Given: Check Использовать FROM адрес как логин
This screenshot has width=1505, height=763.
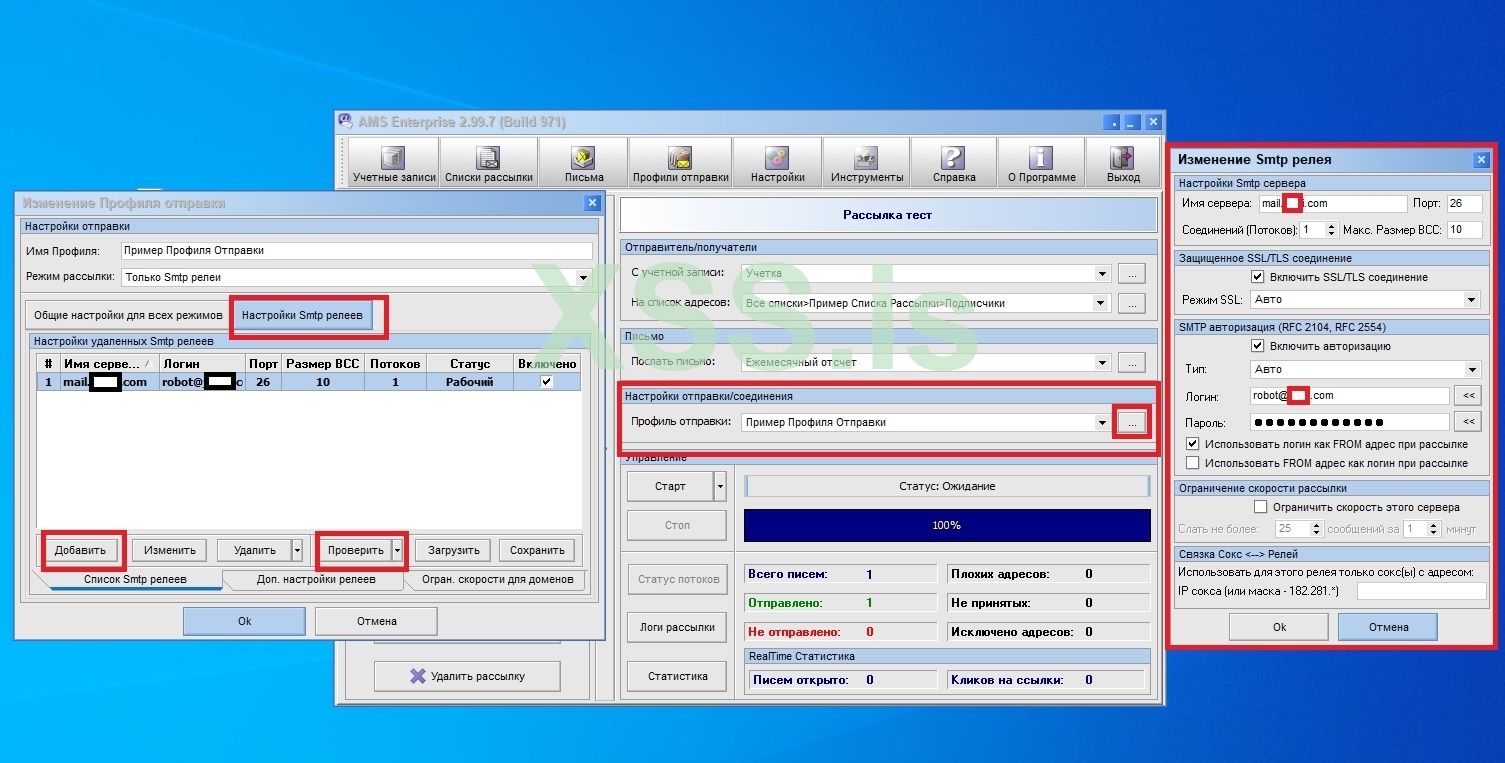Looking at the screenshot, I should click(1192, 463).
